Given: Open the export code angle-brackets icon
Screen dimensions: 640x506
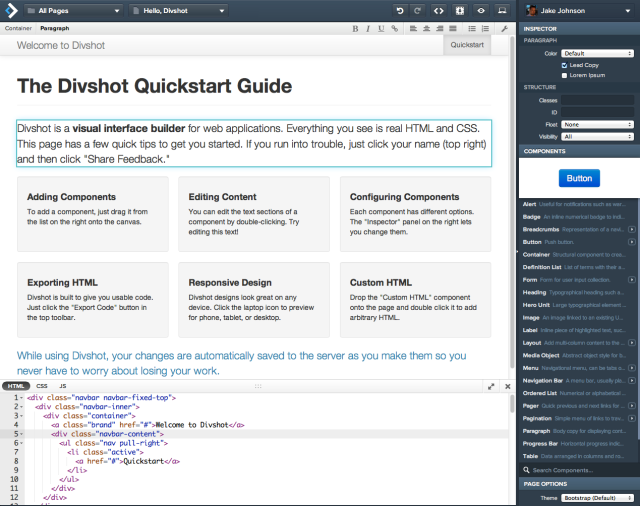Looking at the screenshot, I should click(x=438, y=11).
